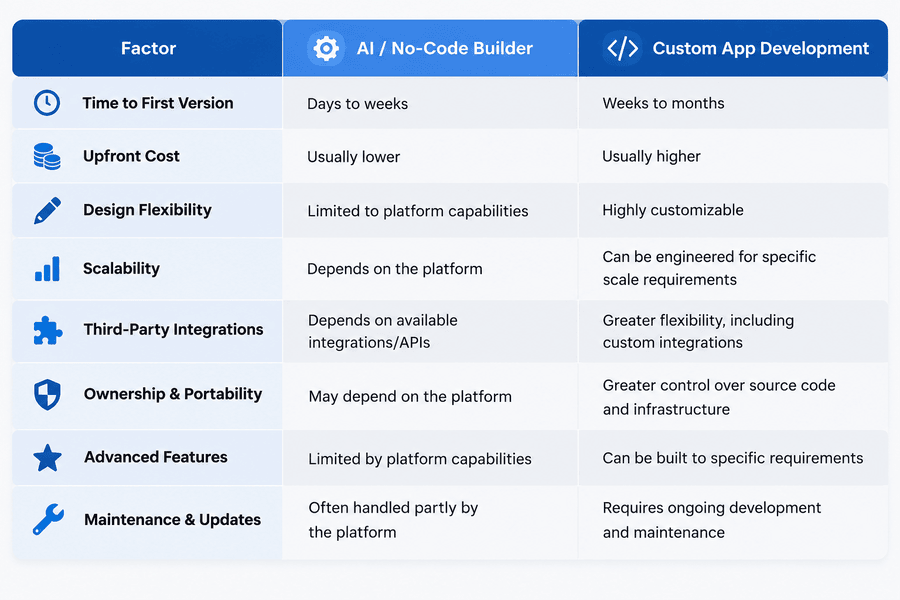Viewport: 900px width, 600px height.
Task: Click the coin stack icon for Upfront Cost
Action: 46,157
